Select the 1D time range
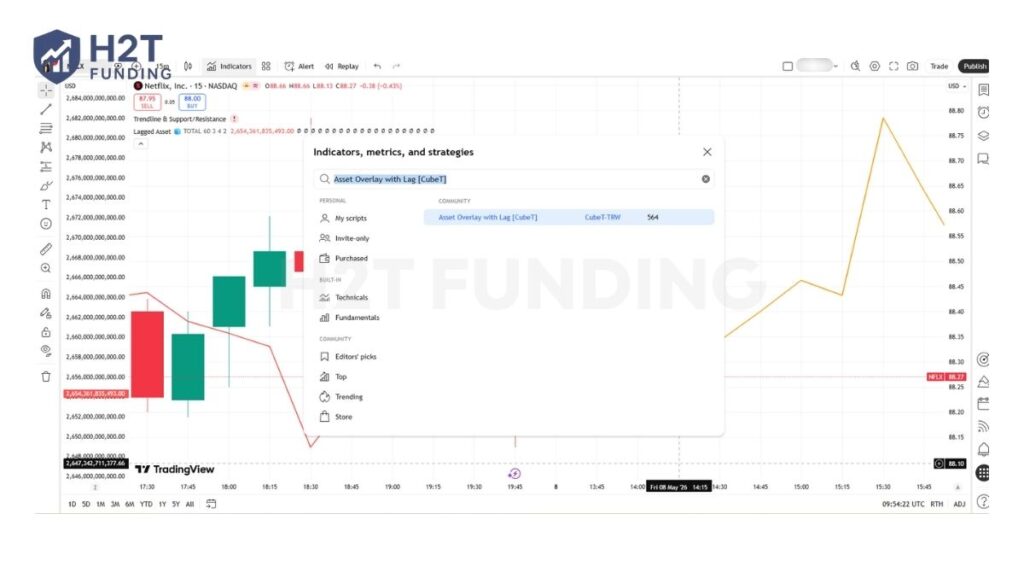 (x=72, y=505)
